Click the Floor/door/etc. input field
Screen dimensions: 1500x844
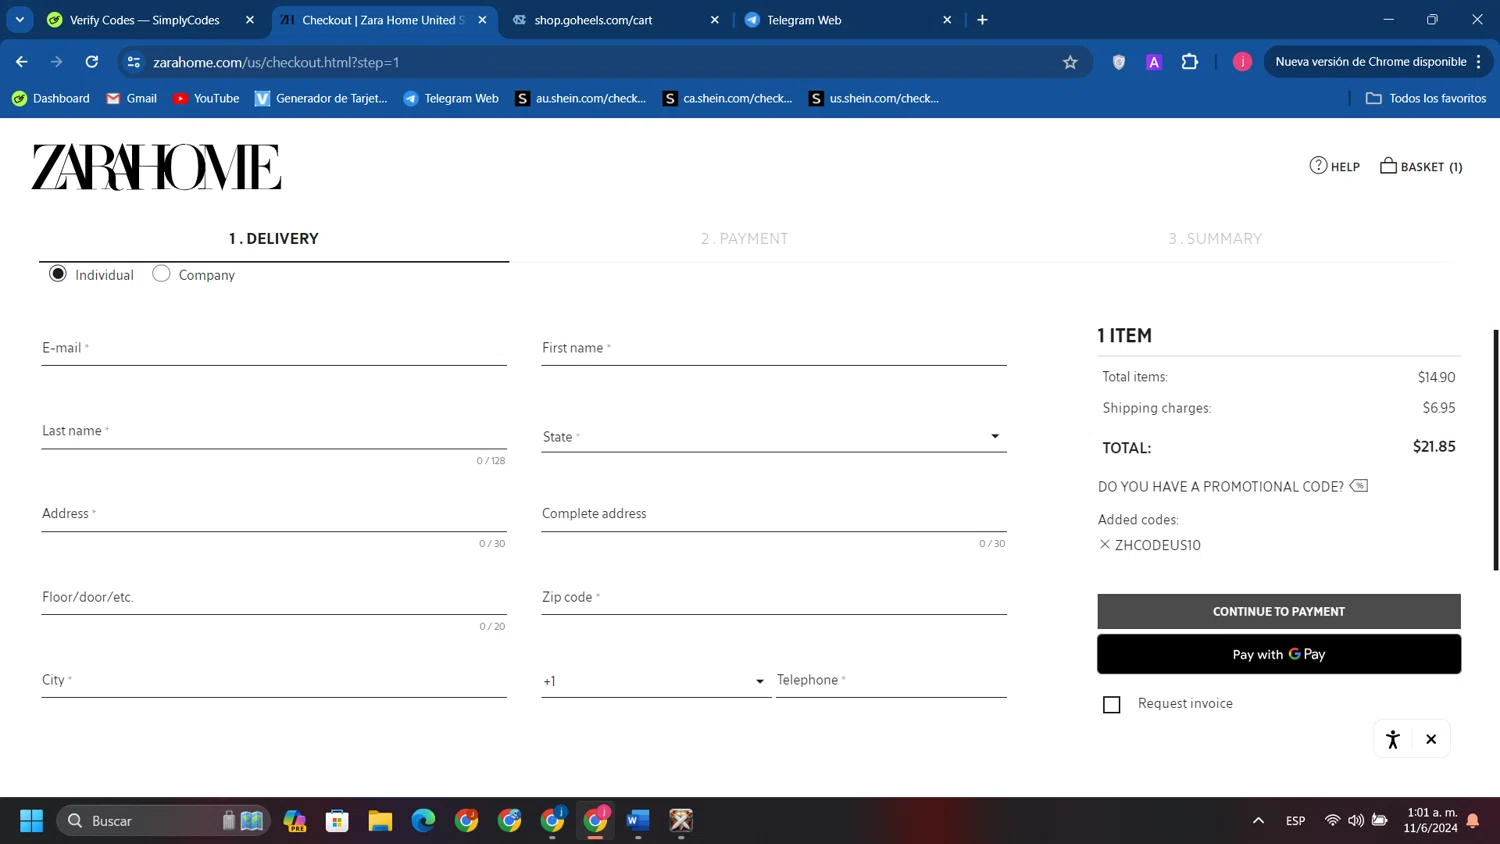[x=274, y=598]
